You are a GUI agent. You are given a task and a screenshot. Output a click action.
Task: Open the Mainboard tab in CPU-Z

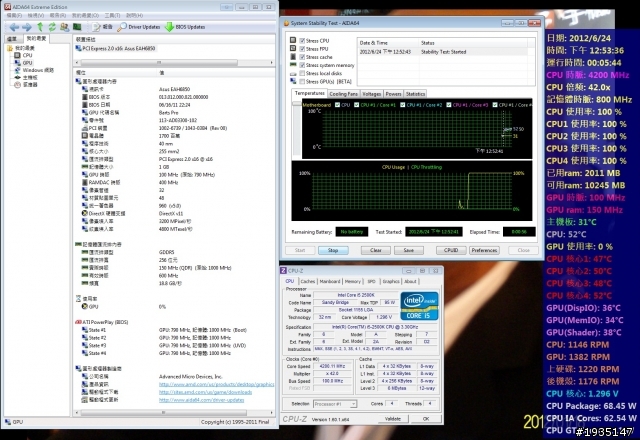pos(329,282)
